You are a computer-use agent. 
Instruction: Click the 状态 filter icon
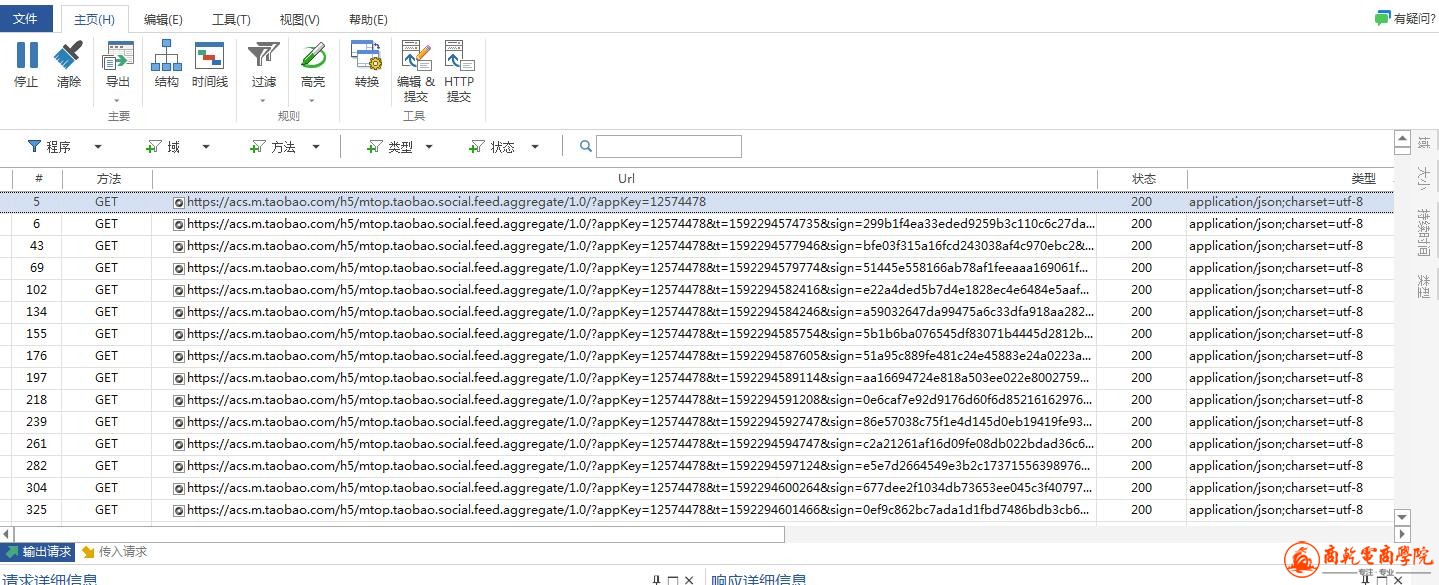tap(477, 147)
